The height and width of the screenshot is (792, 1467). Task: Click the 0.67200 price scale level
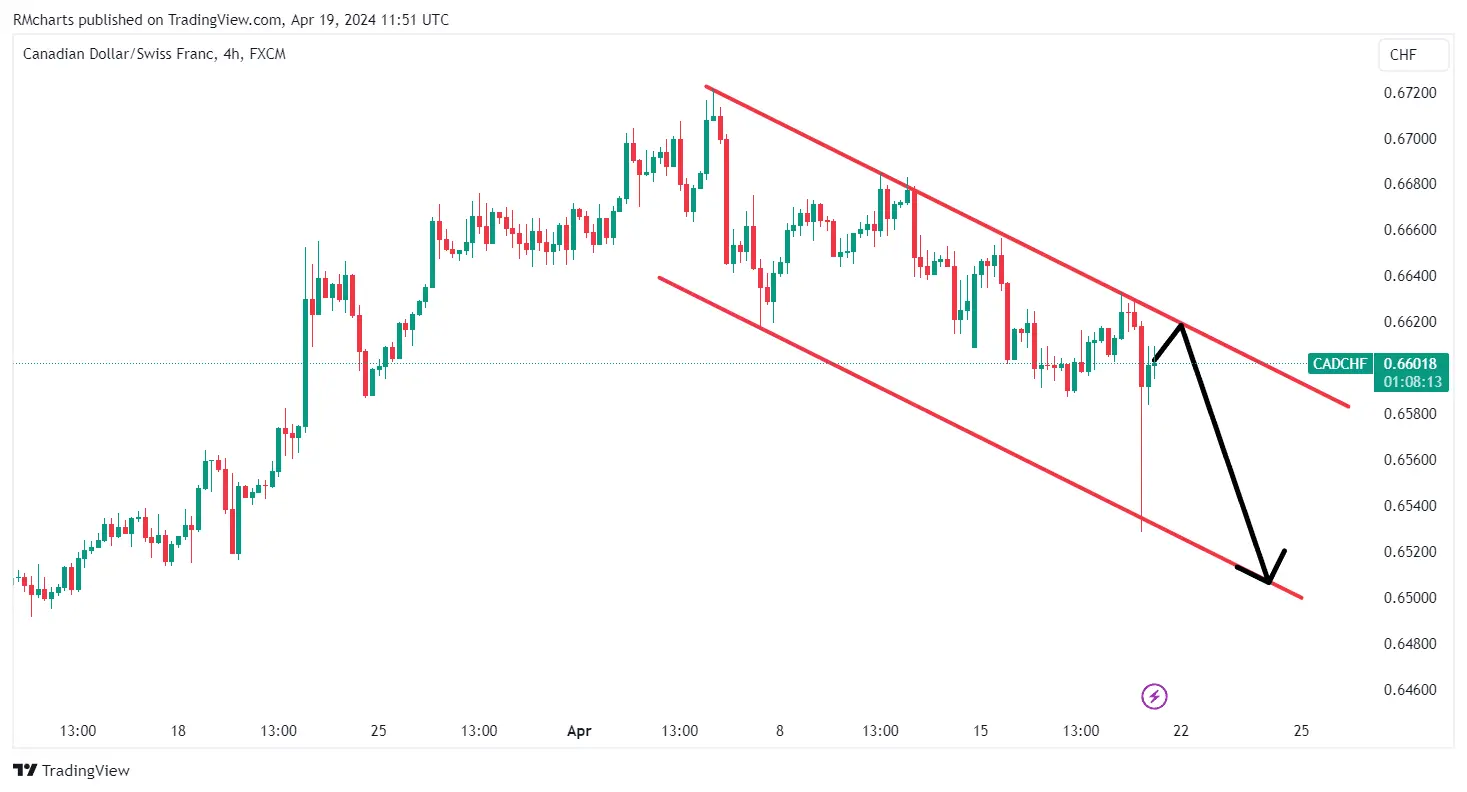coord(1412,92)
